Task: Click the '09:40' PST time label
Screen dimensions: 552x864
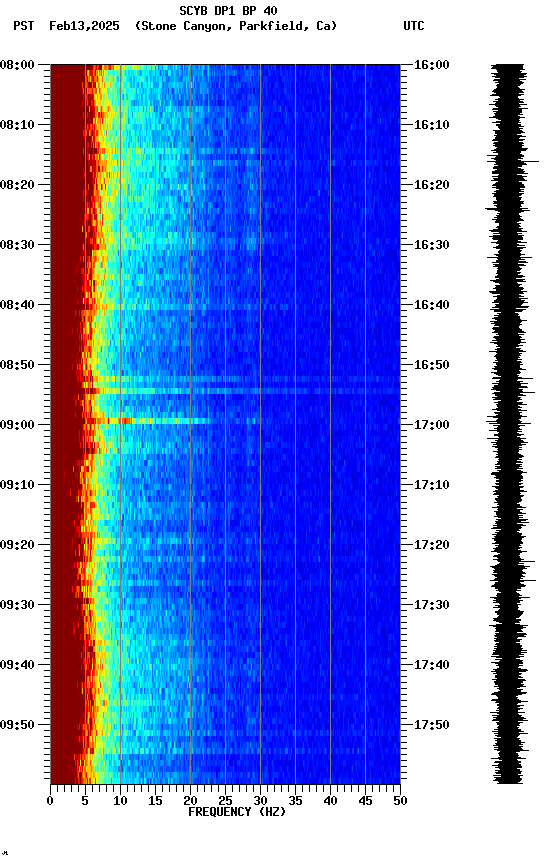Action: 17,665
